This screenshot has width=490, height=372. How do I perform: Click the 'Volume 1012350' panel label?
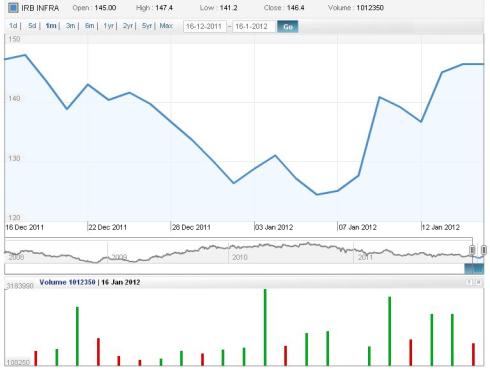click(67, 282)
